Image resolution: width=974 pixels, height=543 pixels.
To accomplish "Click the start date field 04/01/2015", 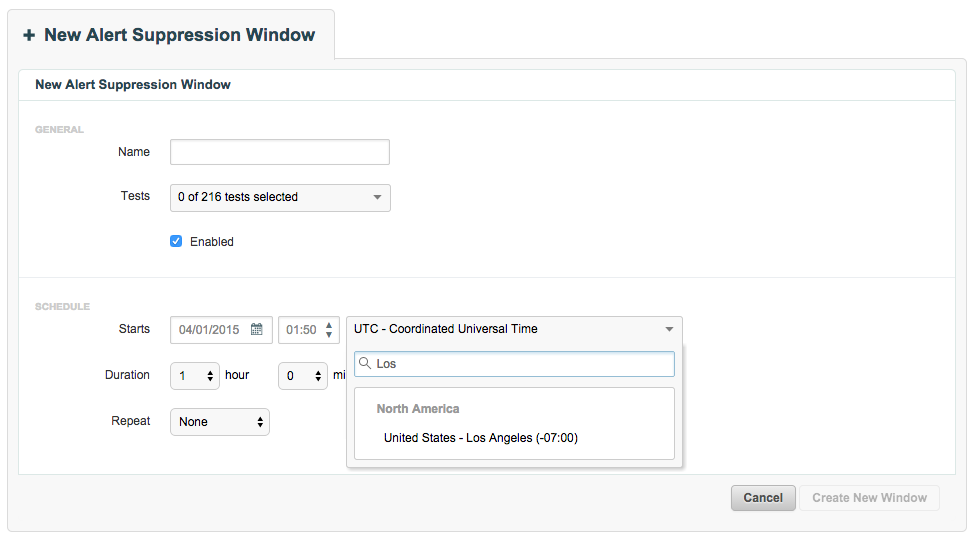I will 221,330.
